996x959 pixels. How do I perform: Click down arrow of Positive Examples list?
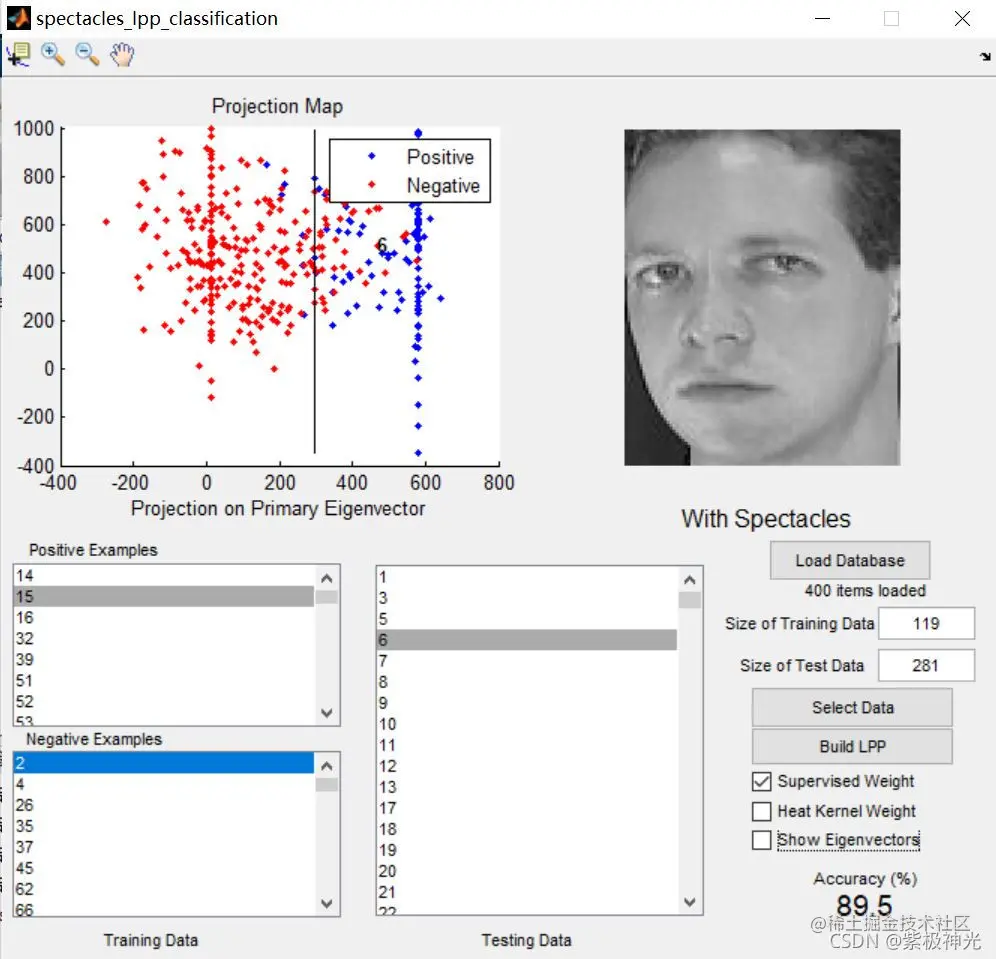326,713
